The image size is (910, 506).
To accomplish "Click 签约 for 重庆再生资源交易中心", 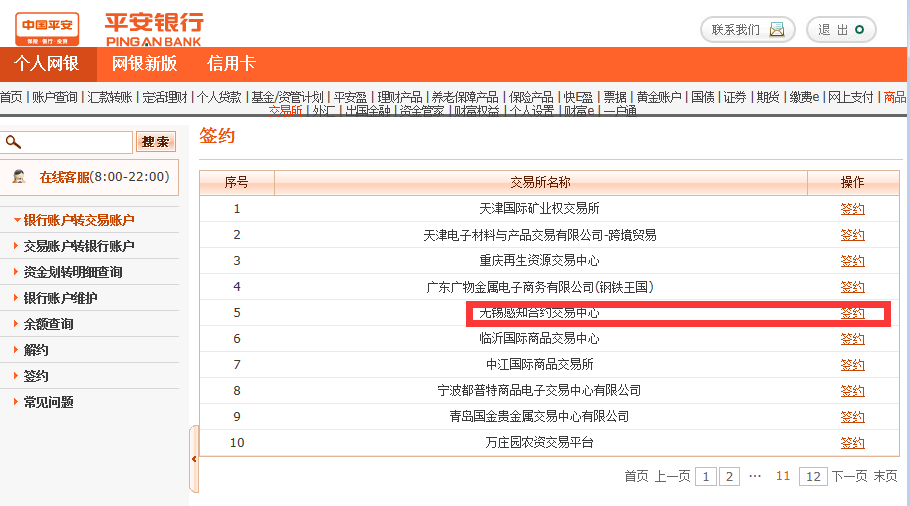I will [x=853, y=261].
